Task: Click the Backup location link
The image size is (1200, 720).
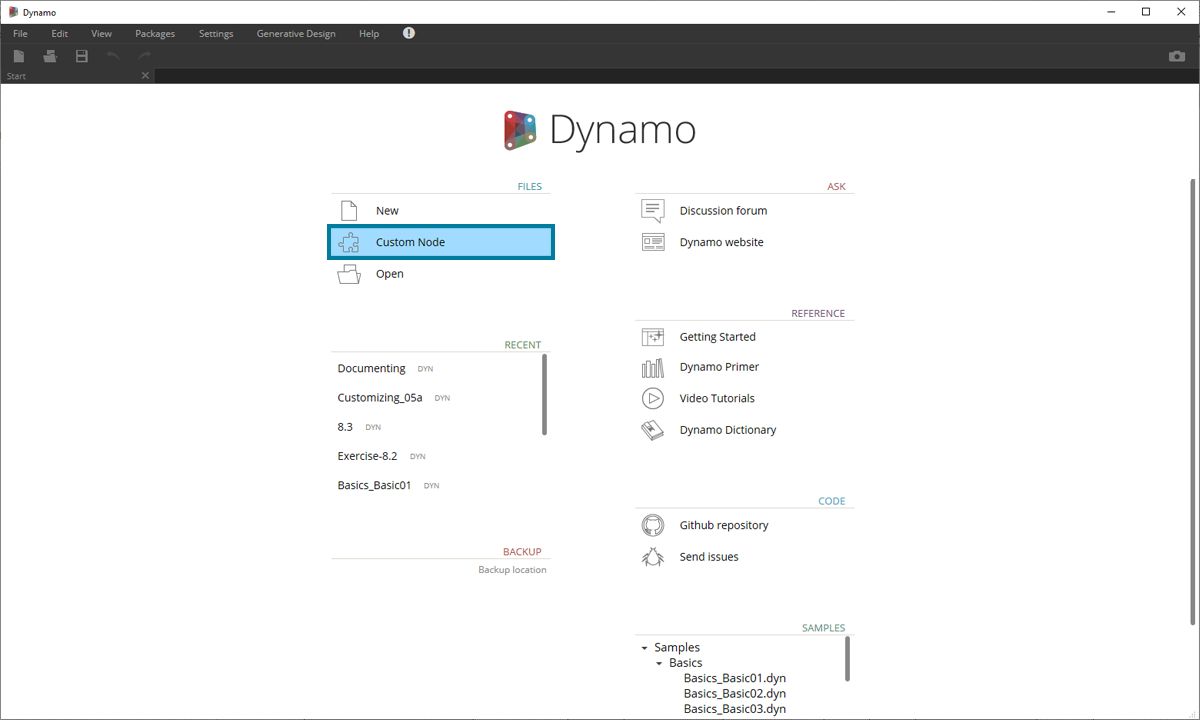Action: point(512,570)
